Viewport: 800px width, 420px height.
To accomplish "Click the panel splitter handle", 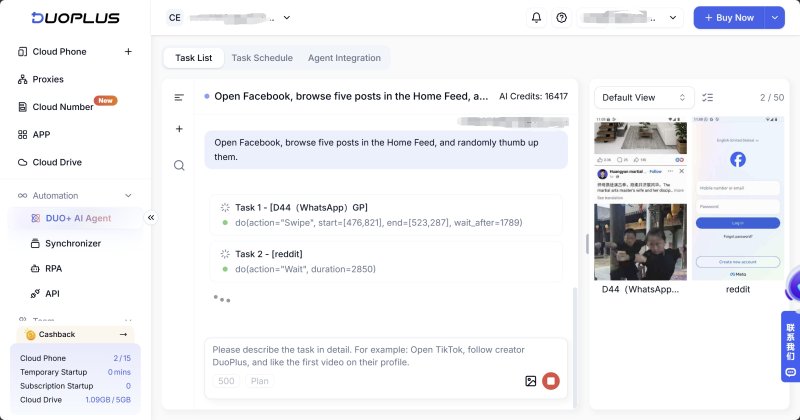I will (587, 244).
